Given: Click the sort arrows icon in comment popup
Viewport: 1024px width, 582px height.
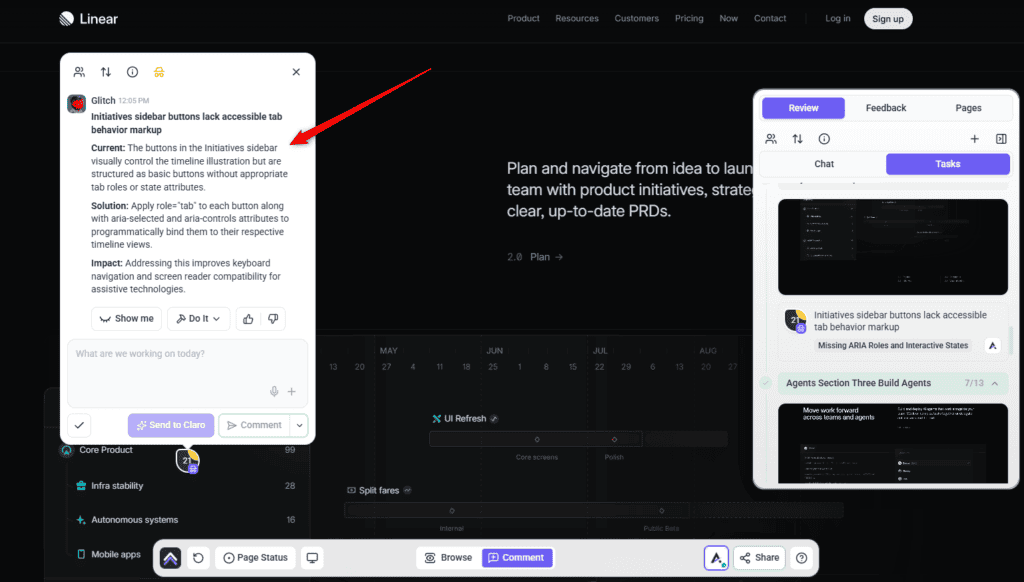Looking at the screenshot, I should [x=106, y=72].
